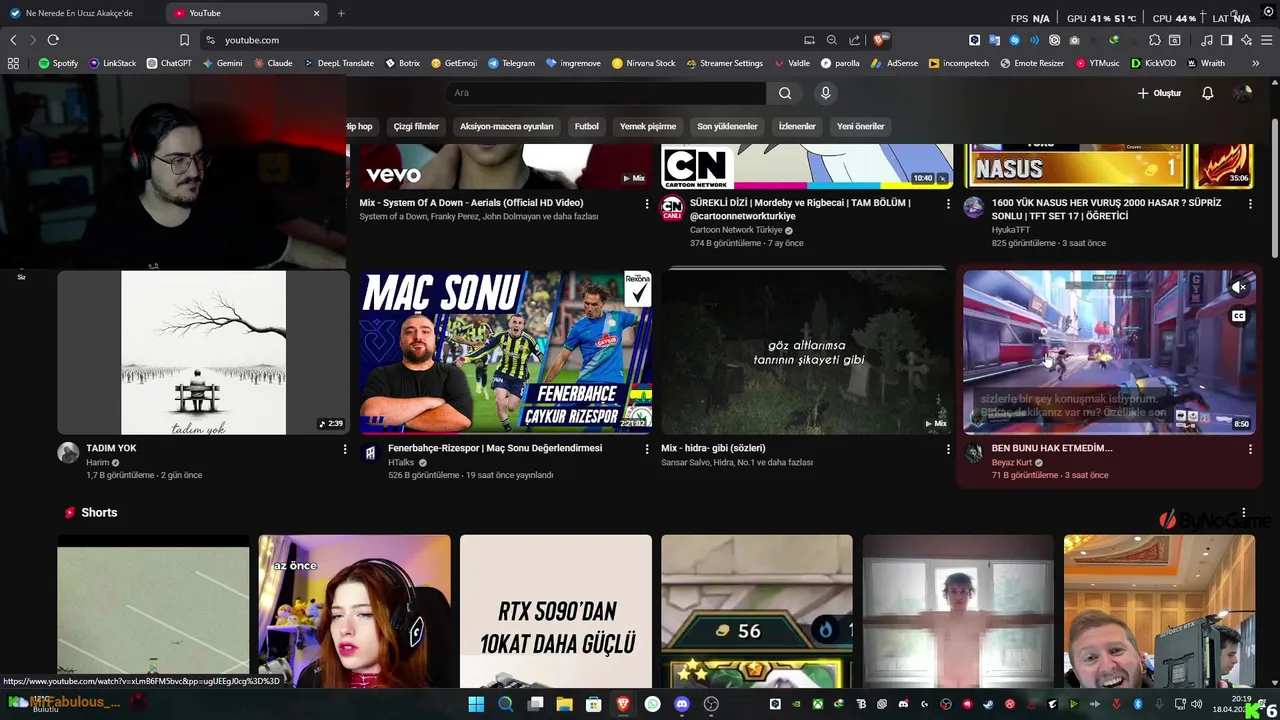The image size is (1280, 720).
Task: Toggle captions on the preview video
Action: (x=1239, y=316)
